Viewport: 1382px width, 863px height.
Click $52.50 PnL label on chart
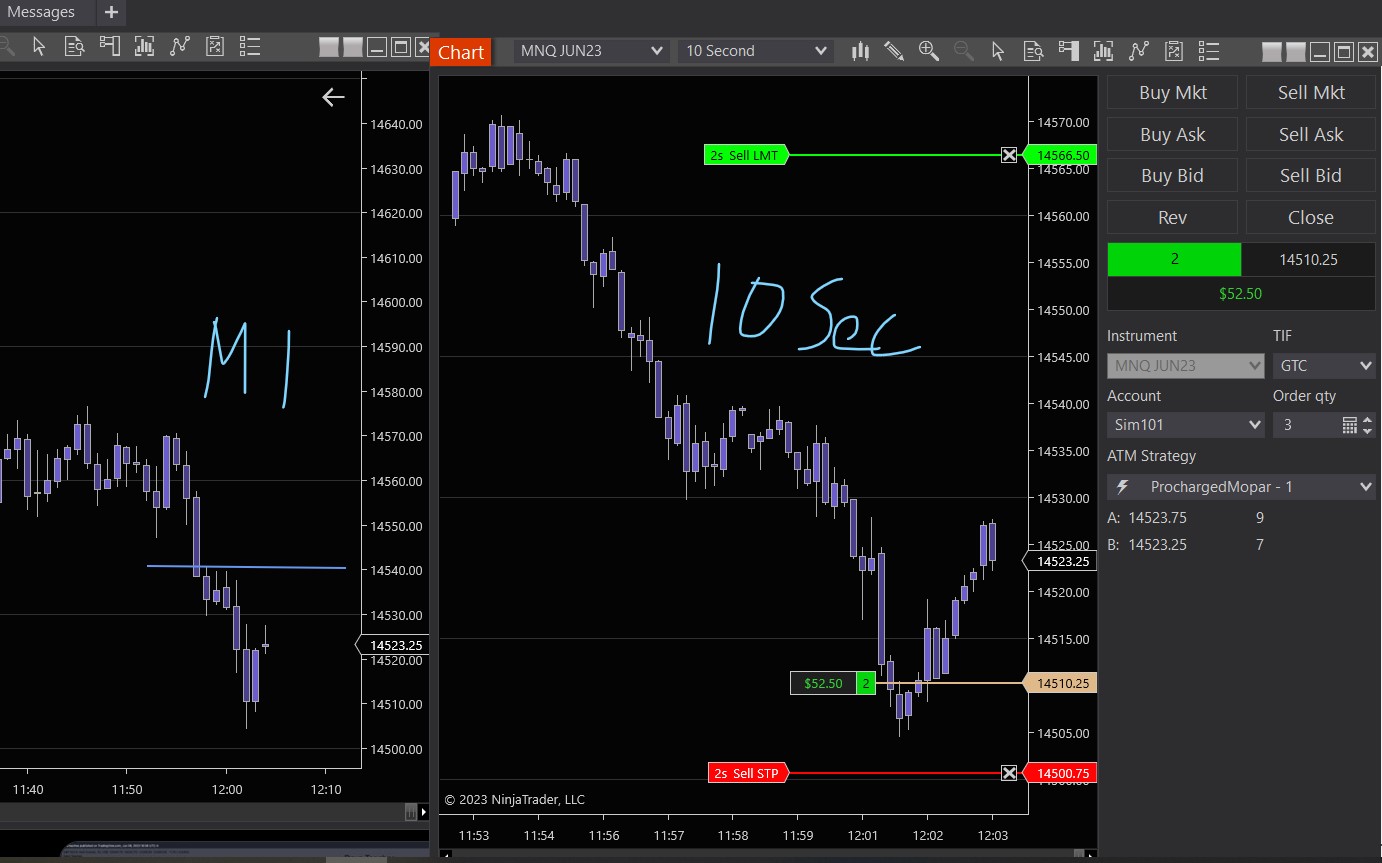tap(823, 683)
